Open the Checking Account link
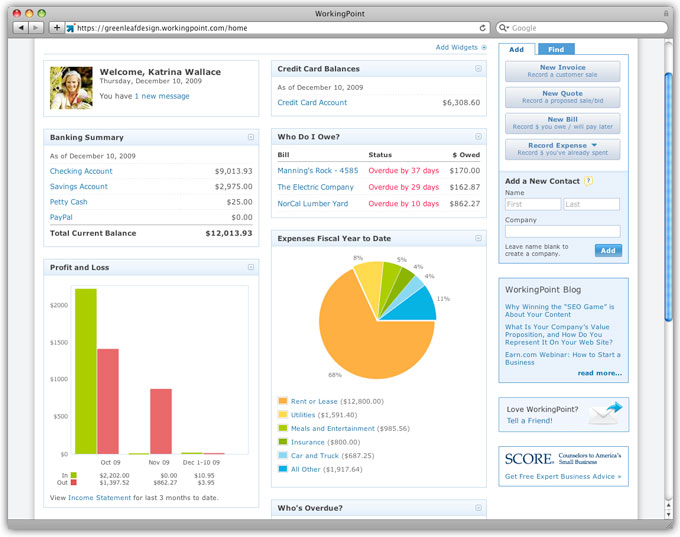680x537 pixels. 81,171
